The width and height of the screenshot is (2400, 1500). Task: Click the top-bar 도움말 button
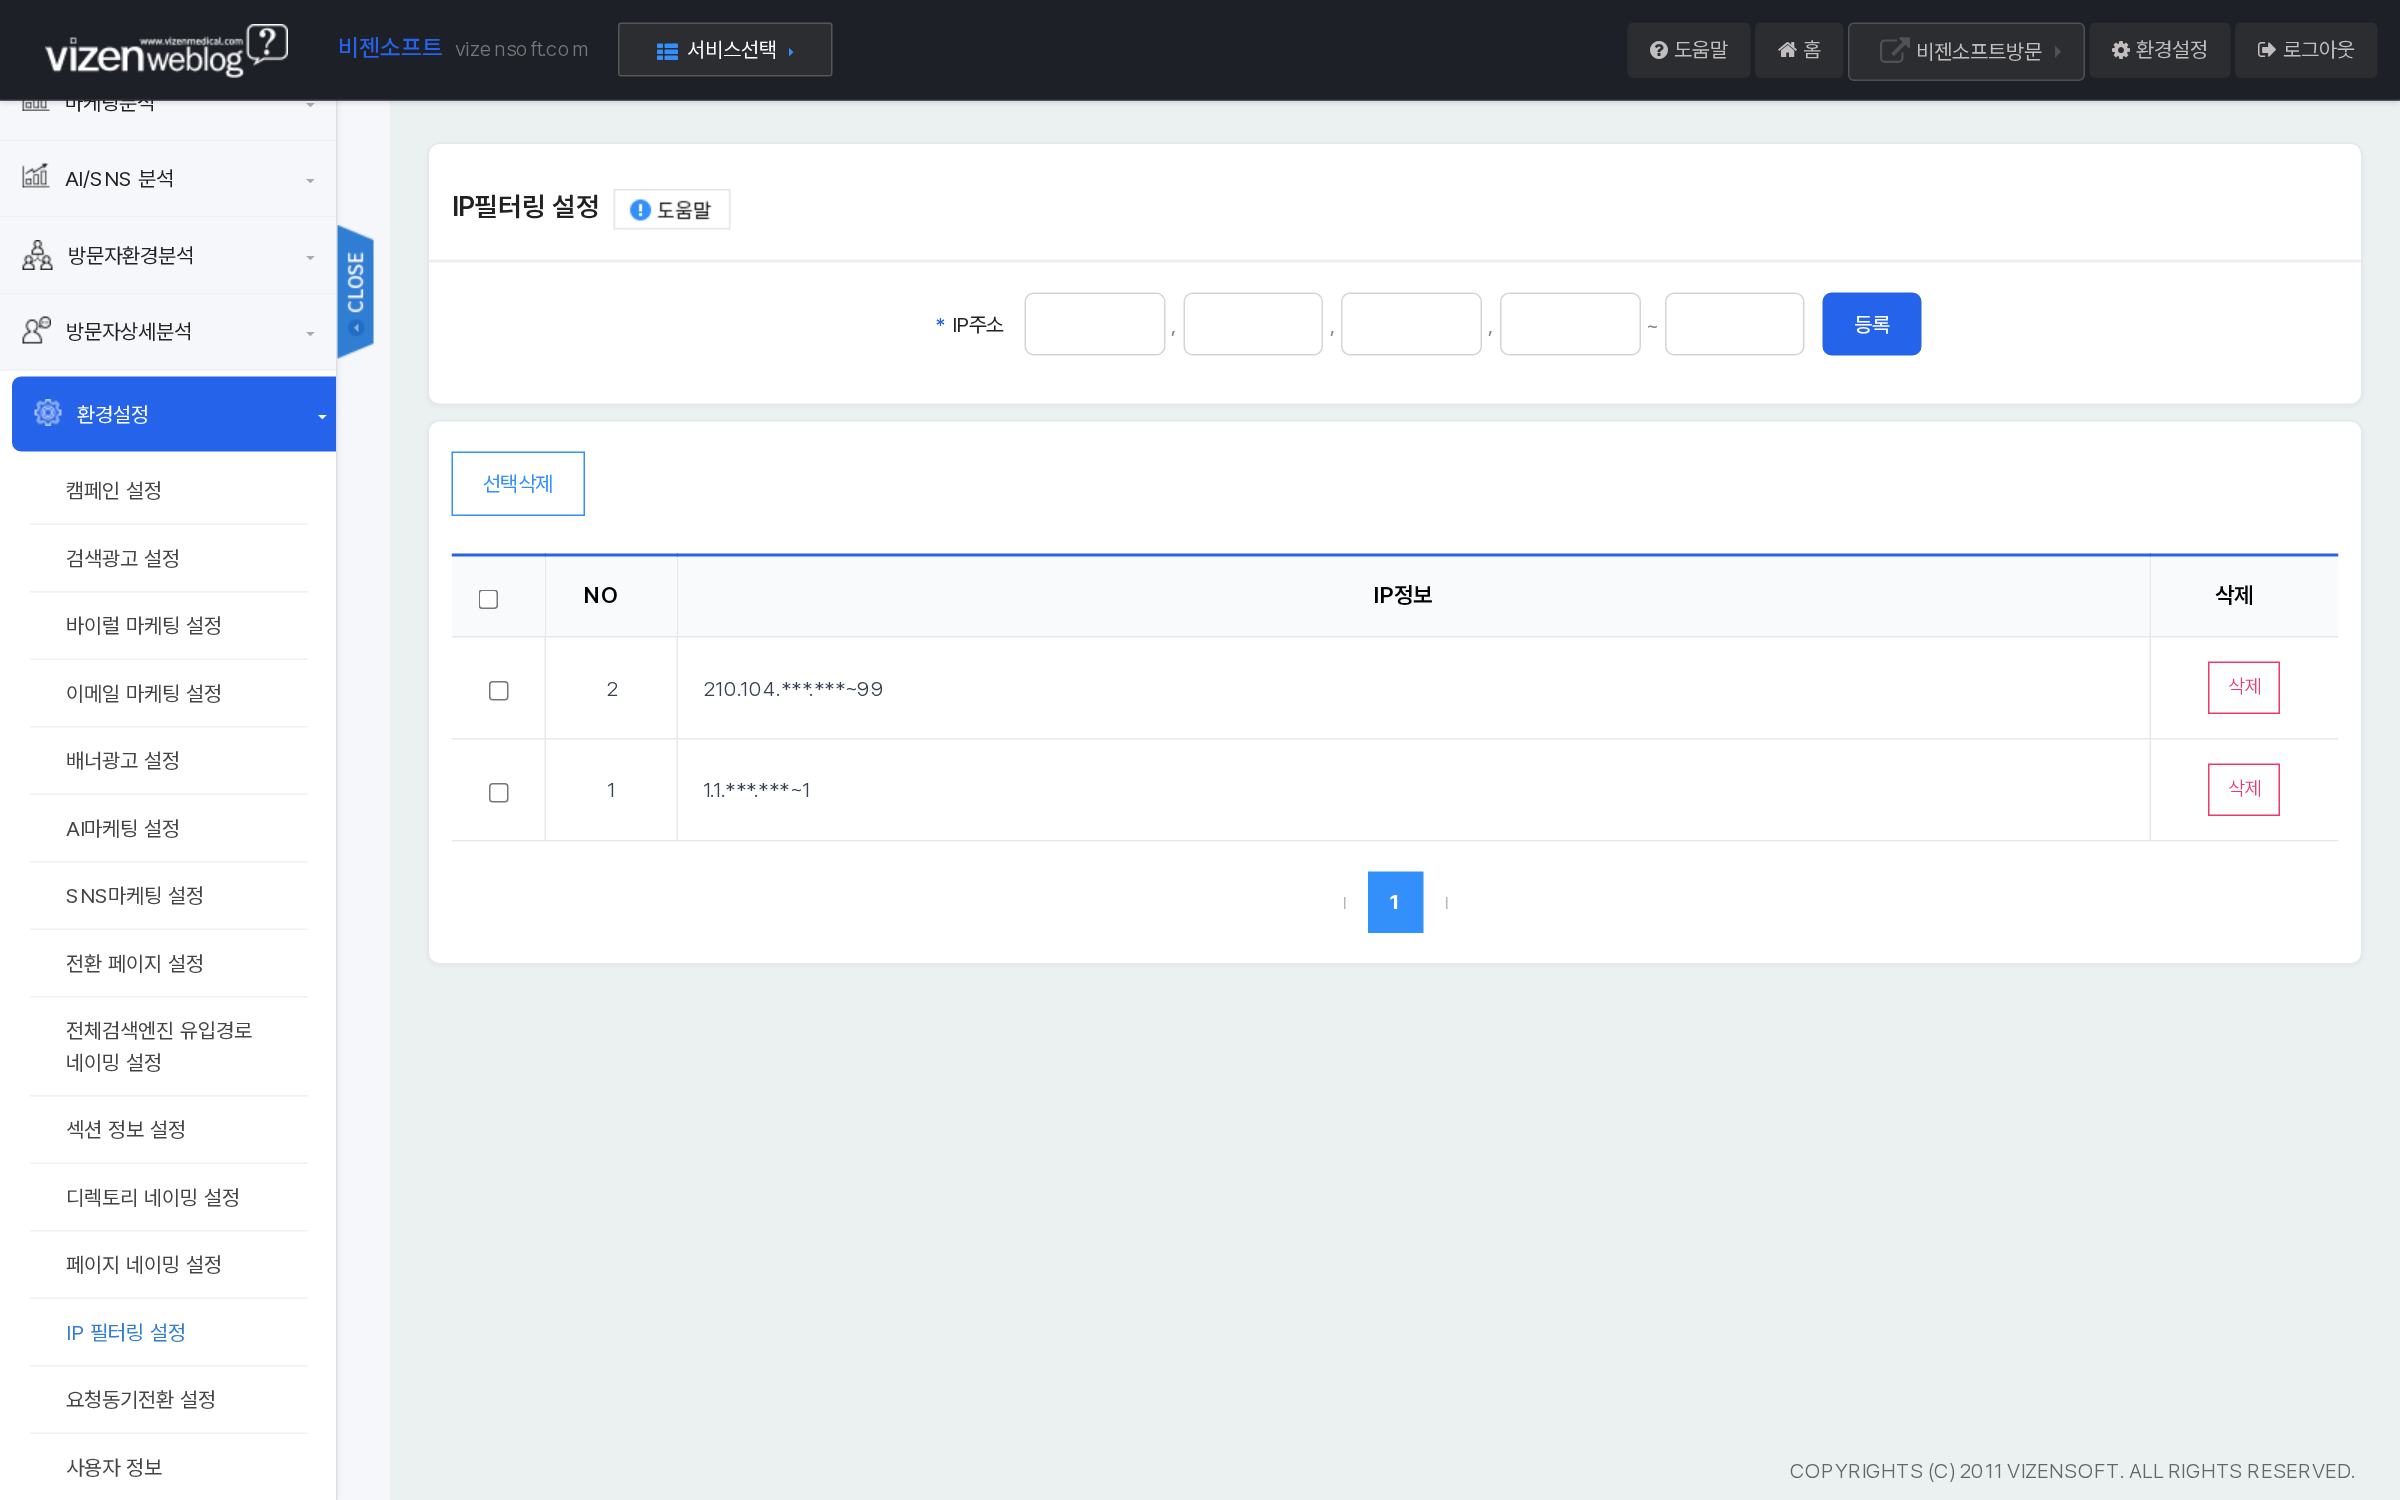pos(1688,50)
